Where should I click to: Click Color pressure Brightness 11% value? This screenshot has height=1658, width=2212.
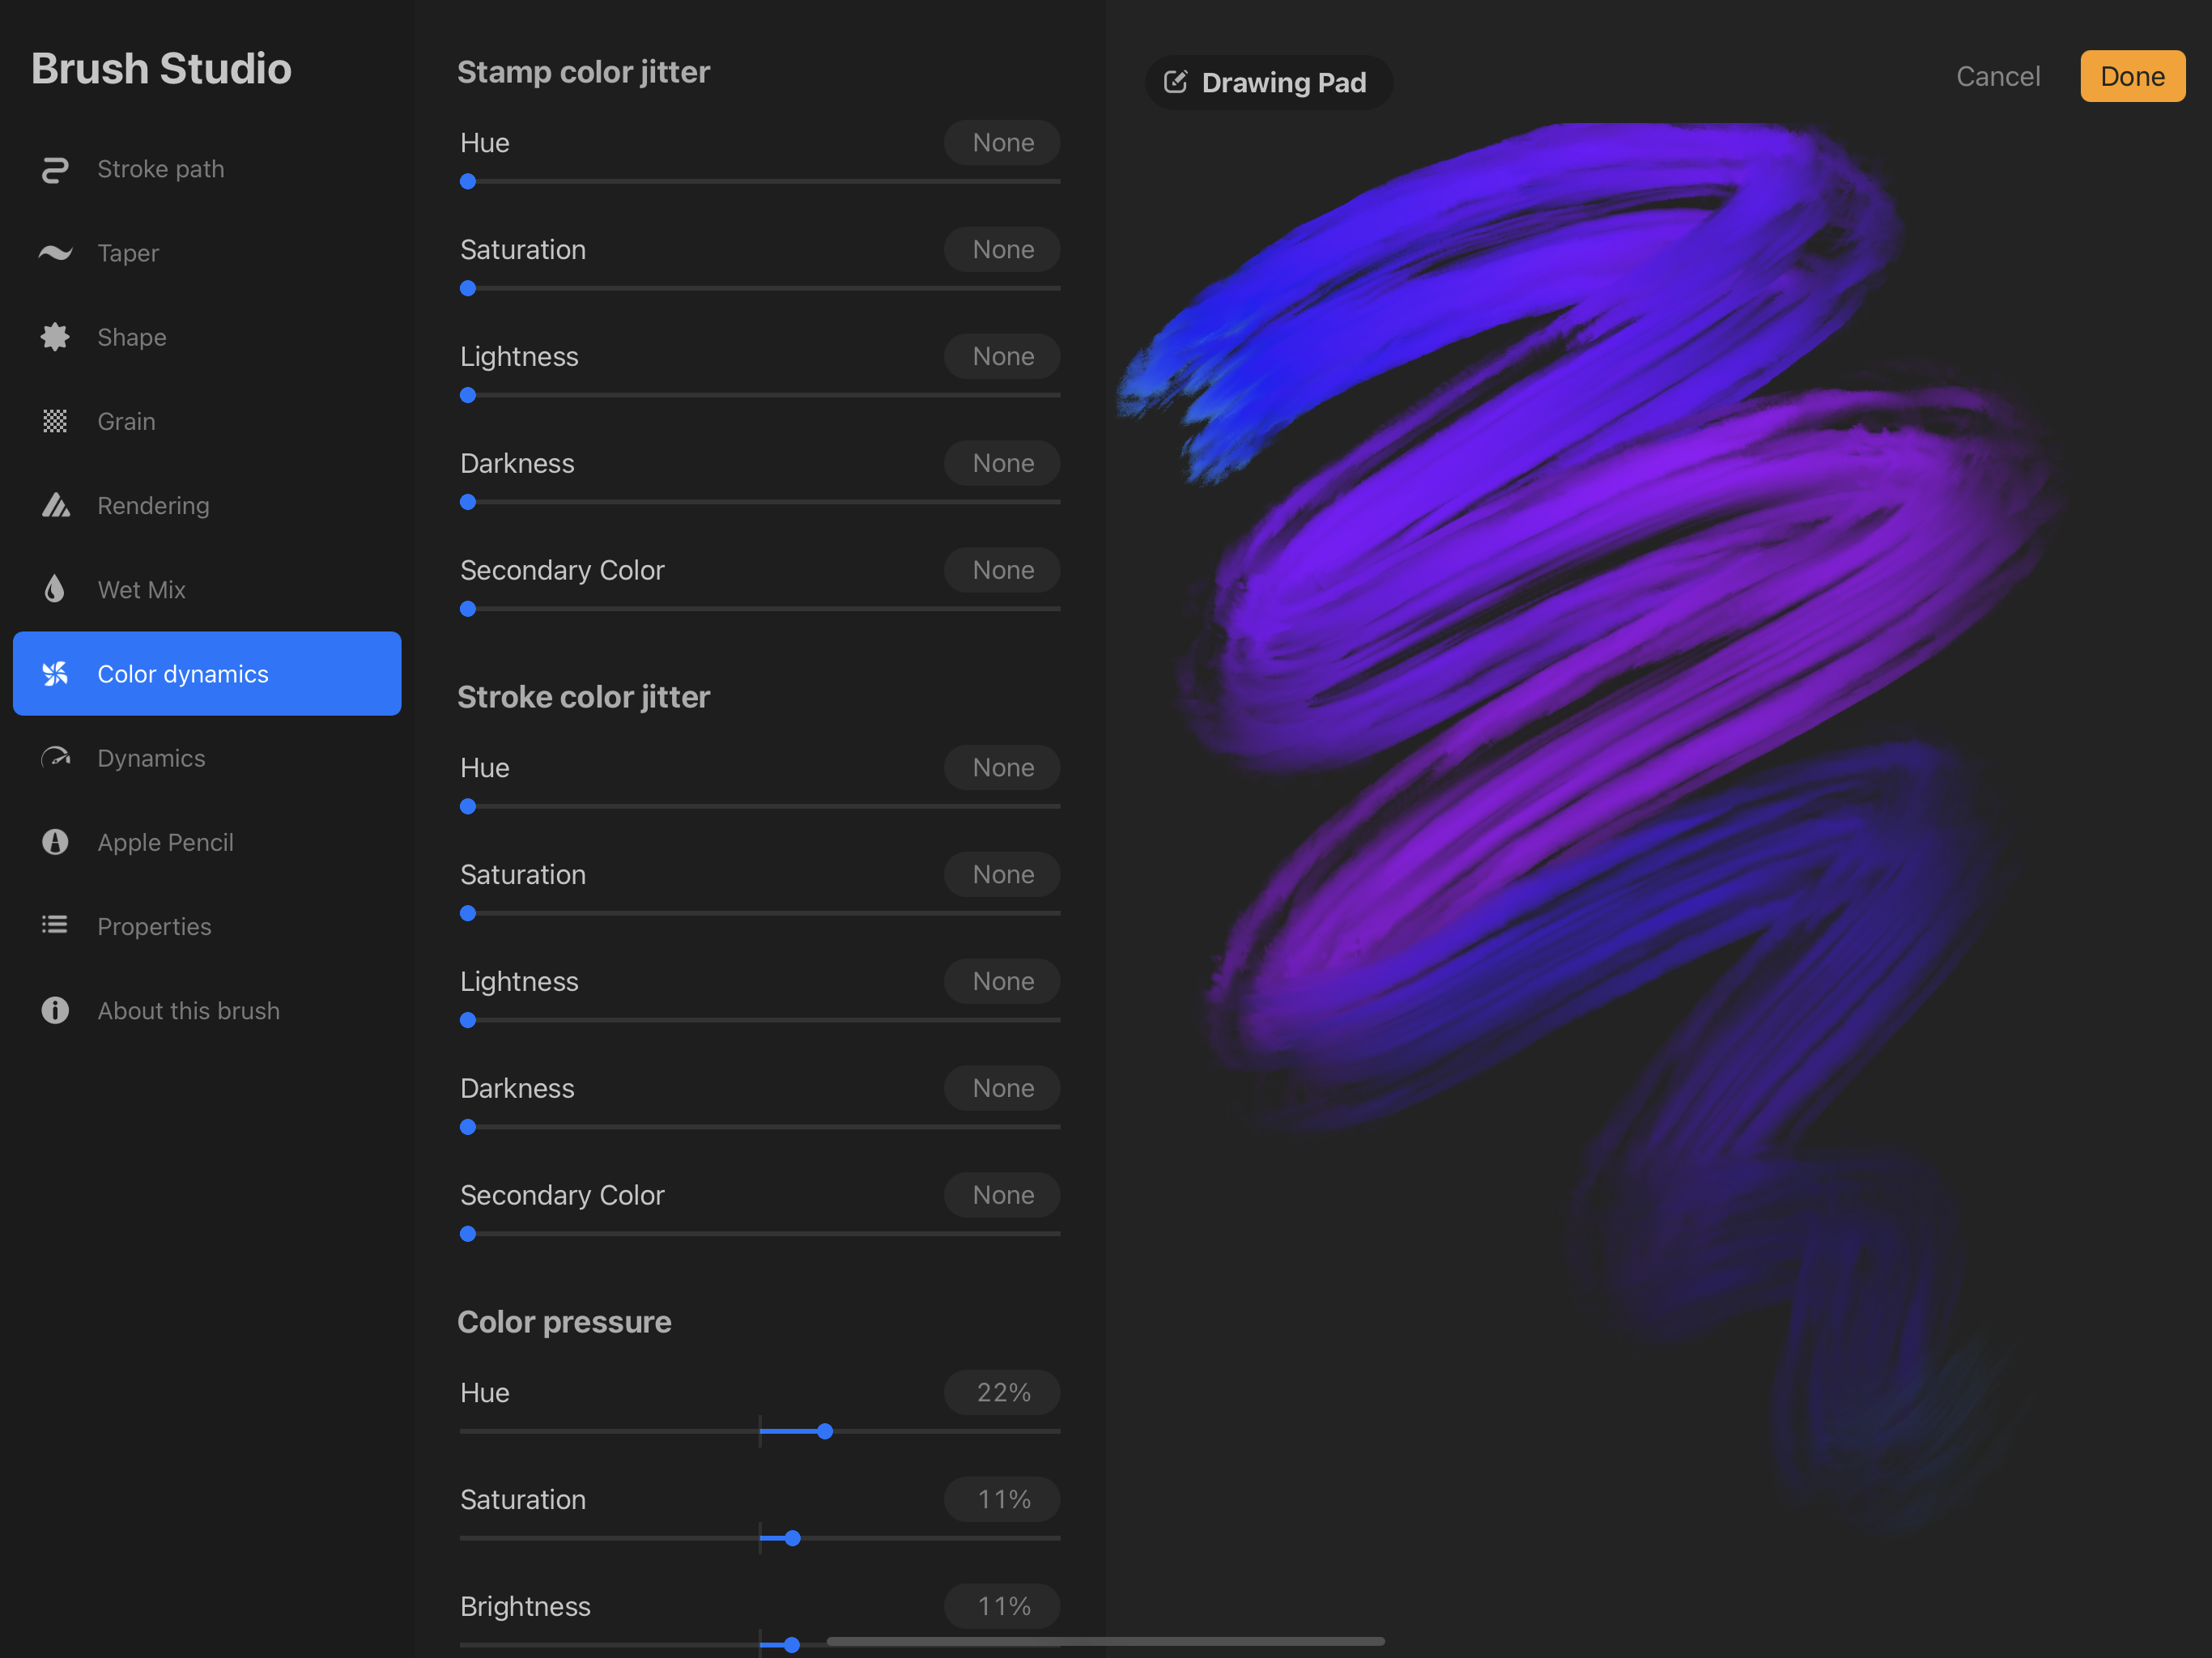1002,1607
